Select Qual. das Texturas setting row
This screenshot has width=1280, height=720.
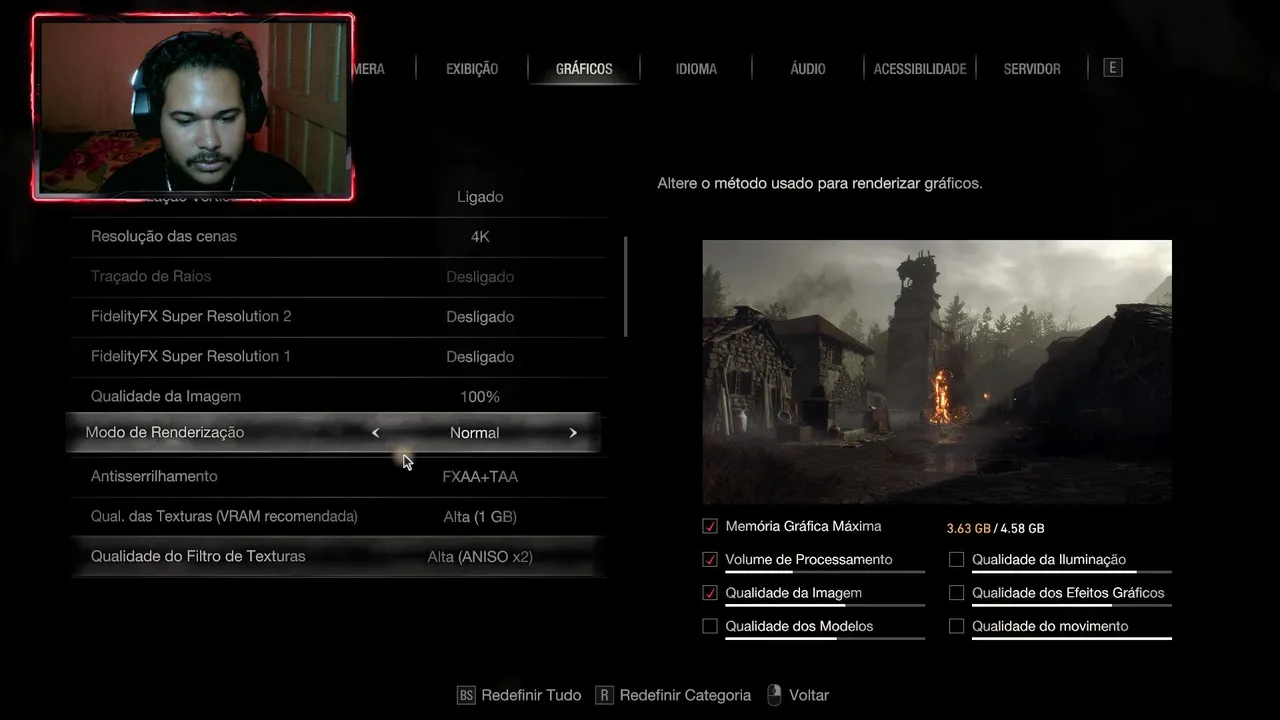coord(338,517)
